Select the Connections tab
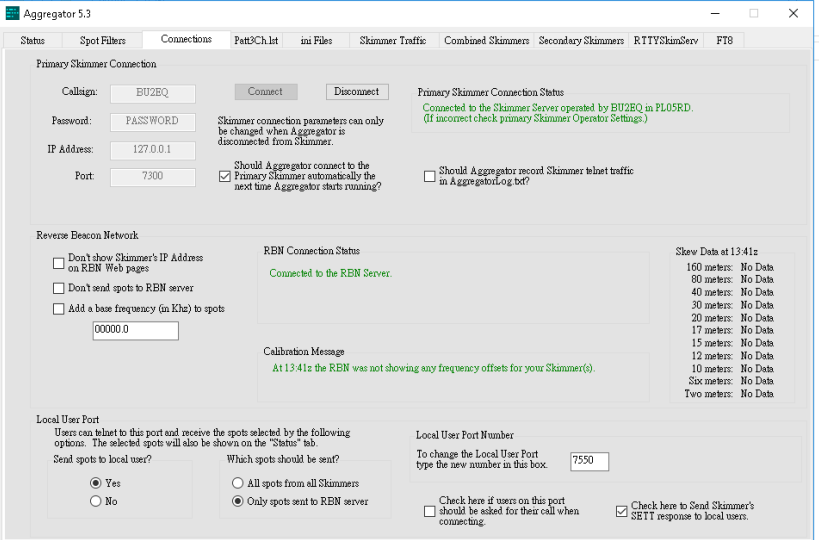Viewport: 819px width, 540px height. 186,39
